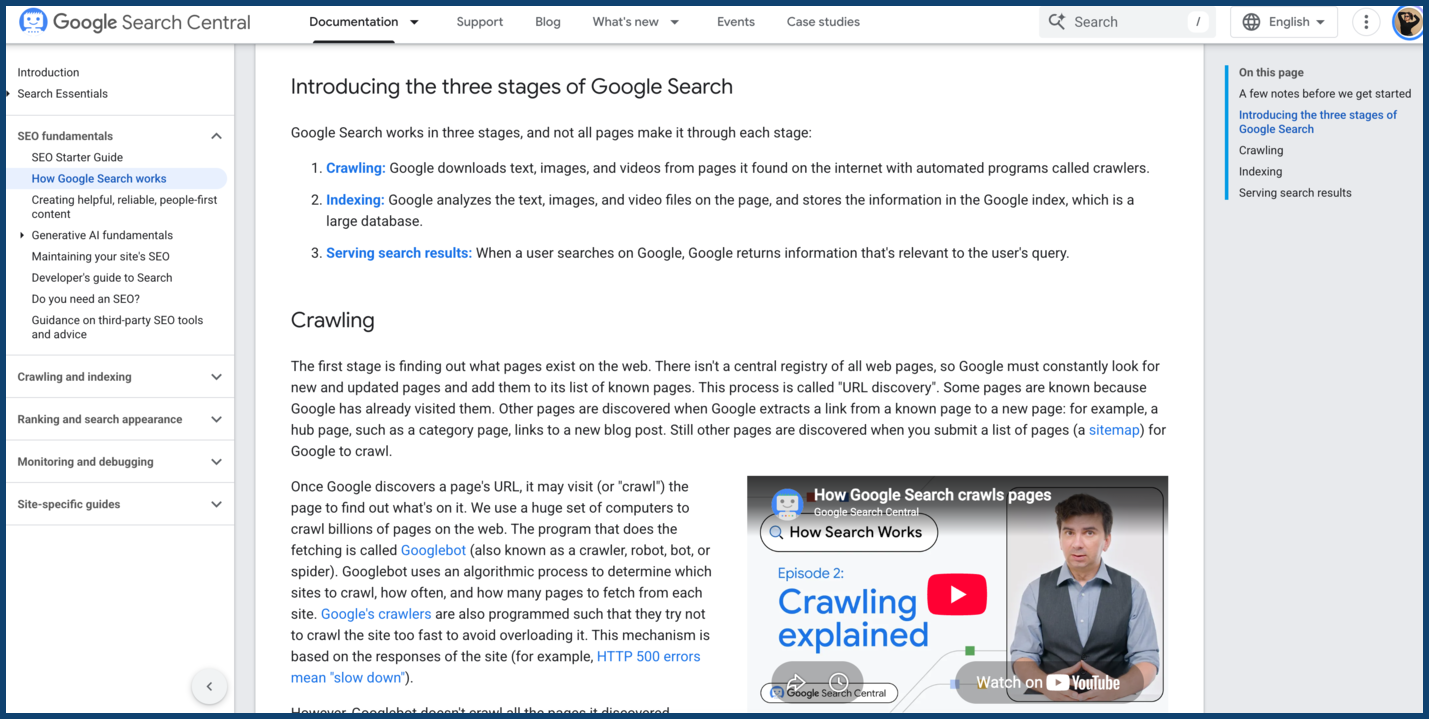The image size is (1429, 719).
Task: Jump to Indexing in On this page
Action: click(1260, 172)
